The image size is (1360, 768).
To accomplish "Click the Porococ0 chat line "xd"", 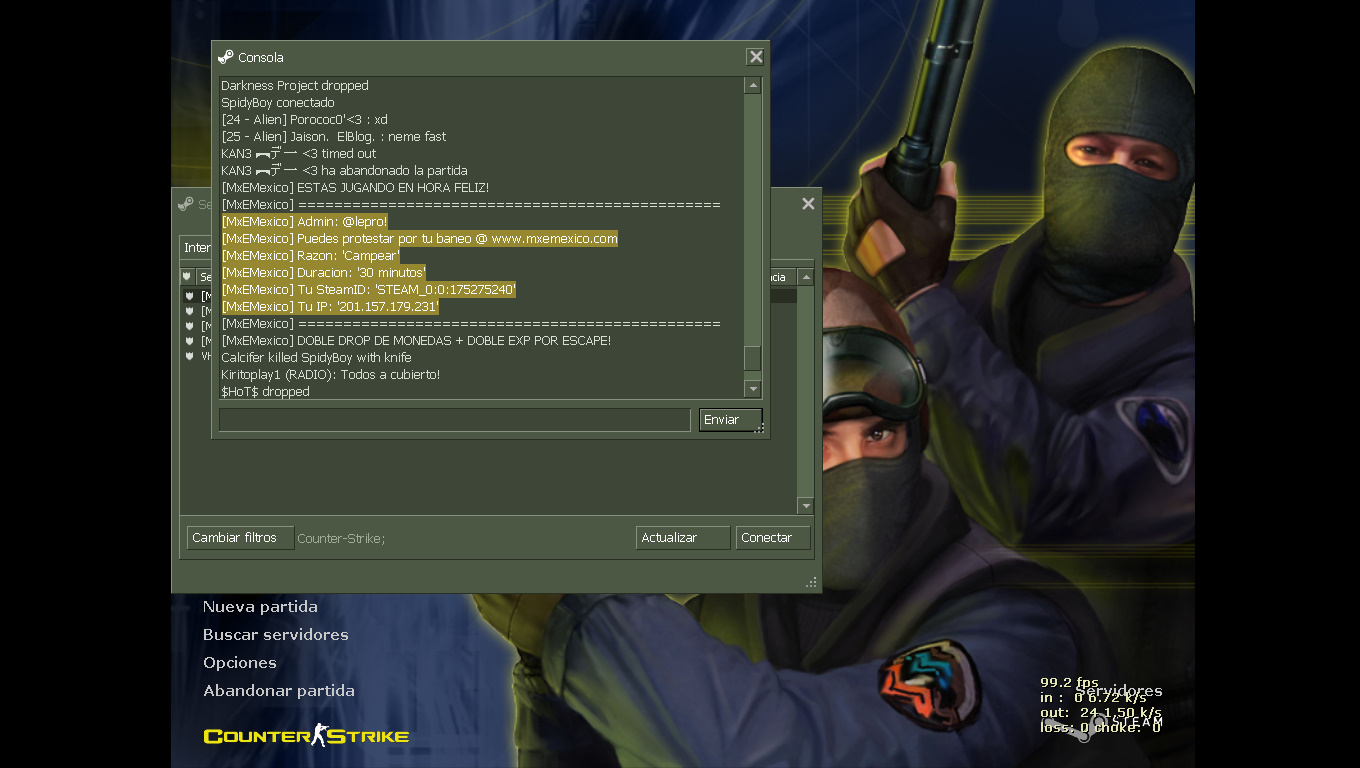I will coord(304,120).
